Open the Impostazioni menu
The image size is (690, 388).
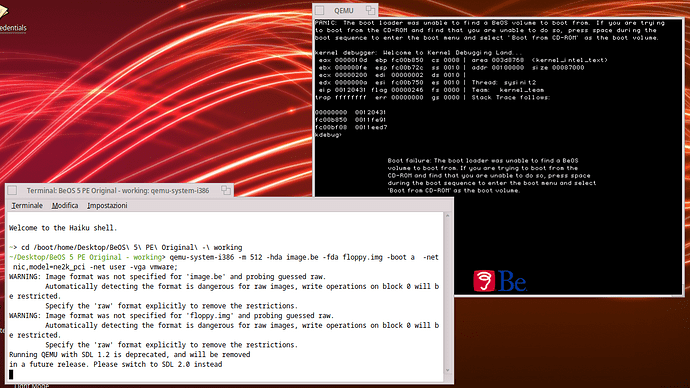coord(107,205)
